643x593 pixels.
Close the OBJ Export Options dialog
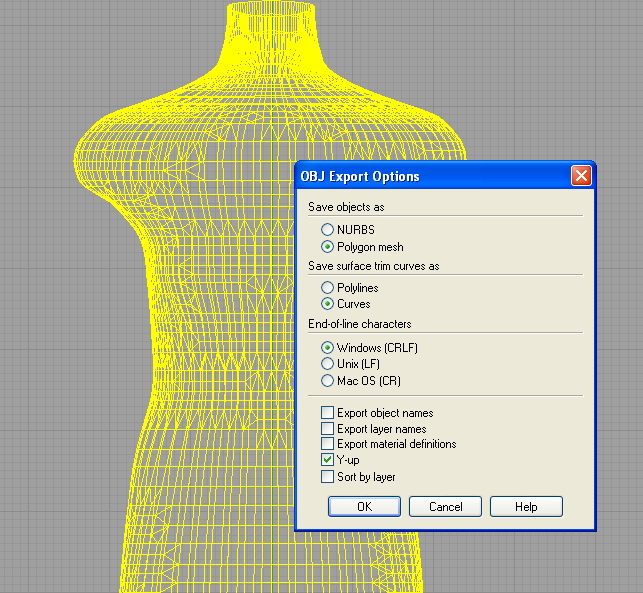click(x=581, y=176)
